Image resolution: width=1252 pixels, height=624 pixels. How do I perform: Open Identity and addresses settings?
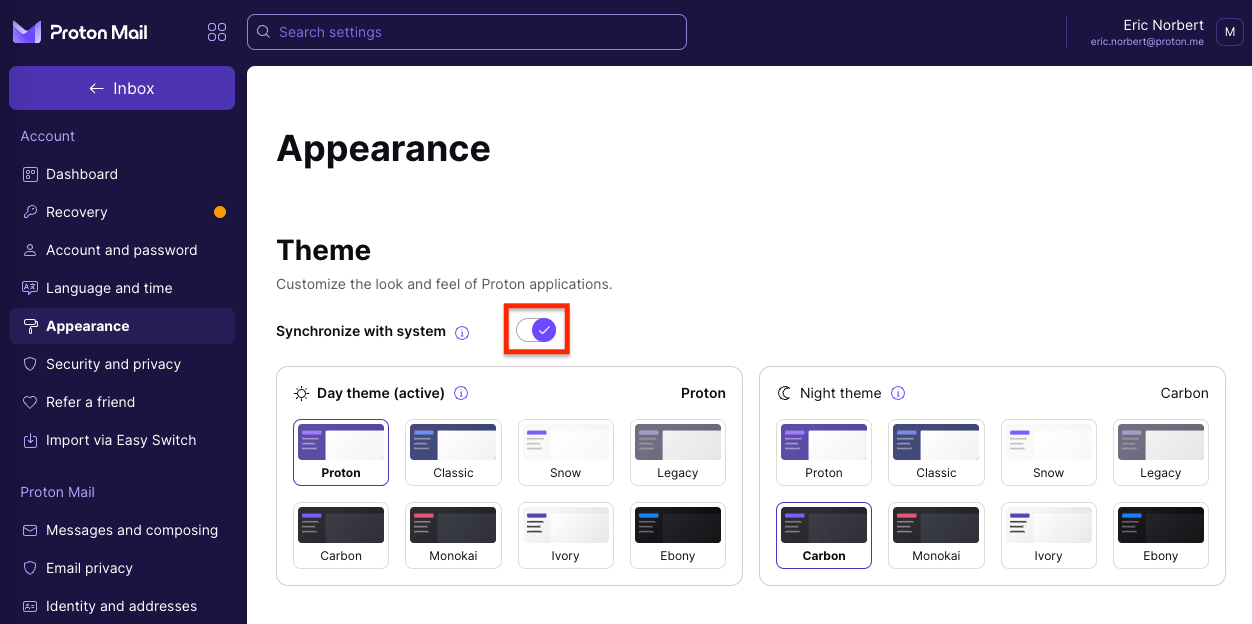[122, 606]
